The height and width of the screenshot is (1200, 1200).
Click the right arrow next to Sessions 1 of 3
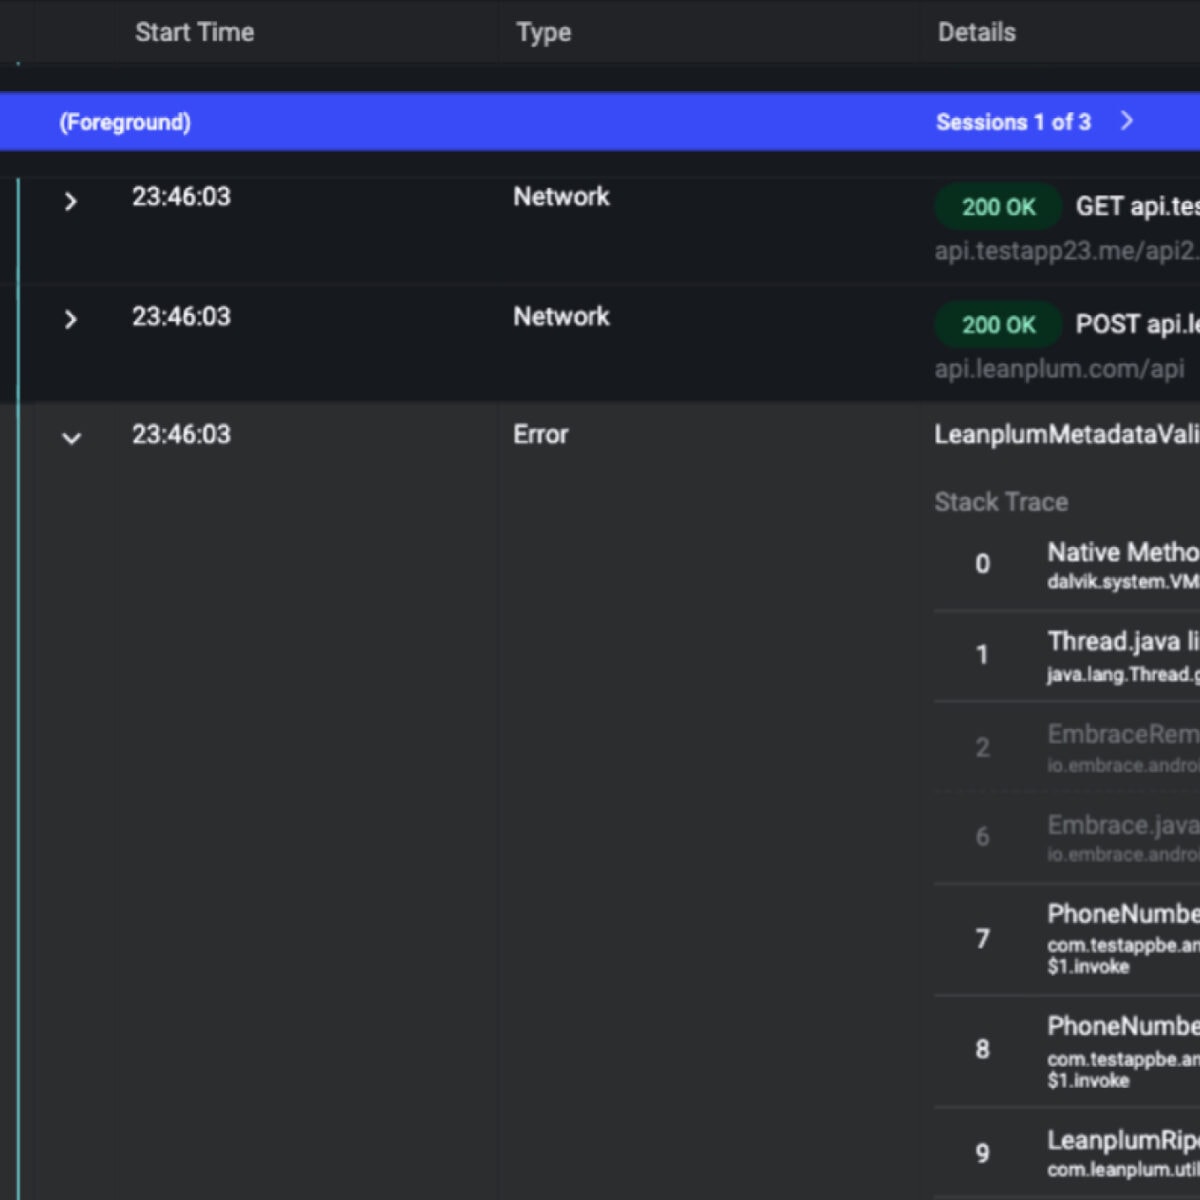(x=1128, y=121)
